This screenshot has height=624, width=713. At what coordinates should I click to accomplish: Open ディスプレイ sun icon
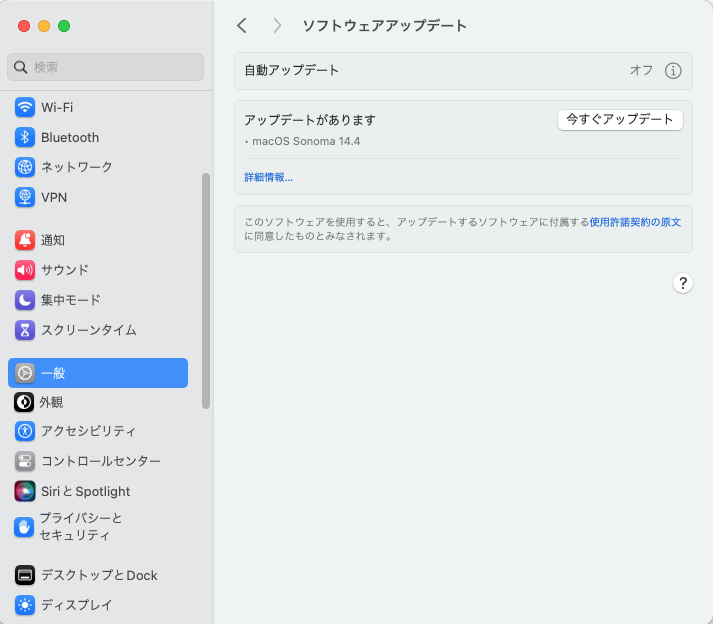25,605
